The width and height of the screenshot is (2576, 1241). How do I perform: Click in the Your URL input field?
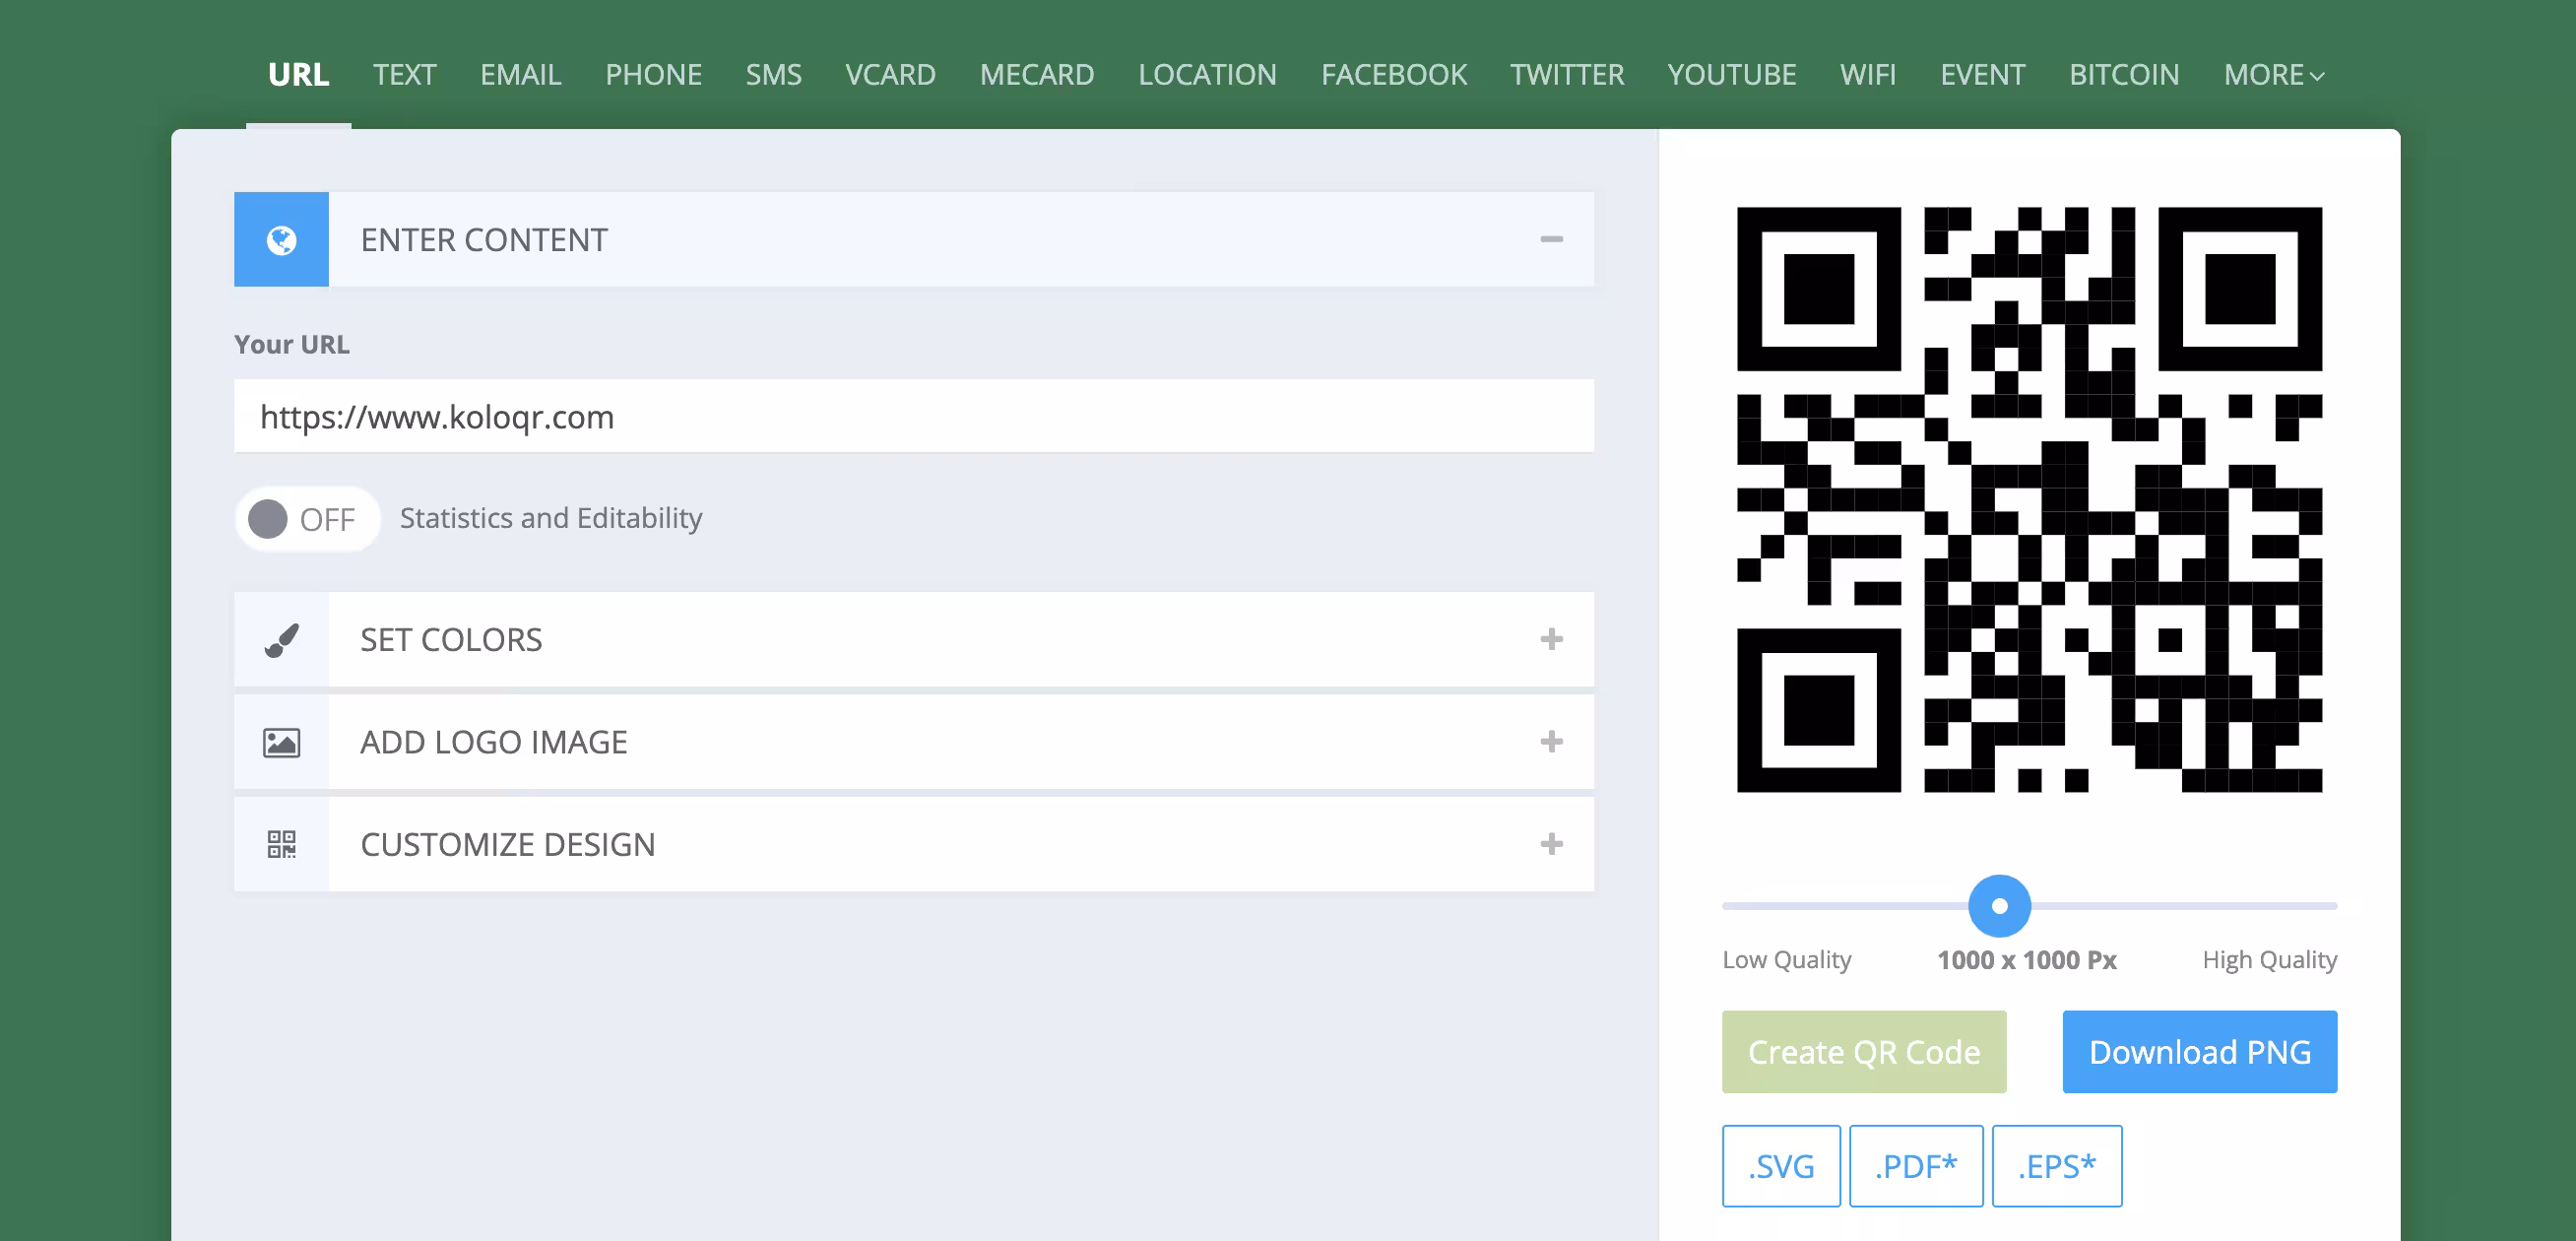pyautogui.click(x=914, y=416)
